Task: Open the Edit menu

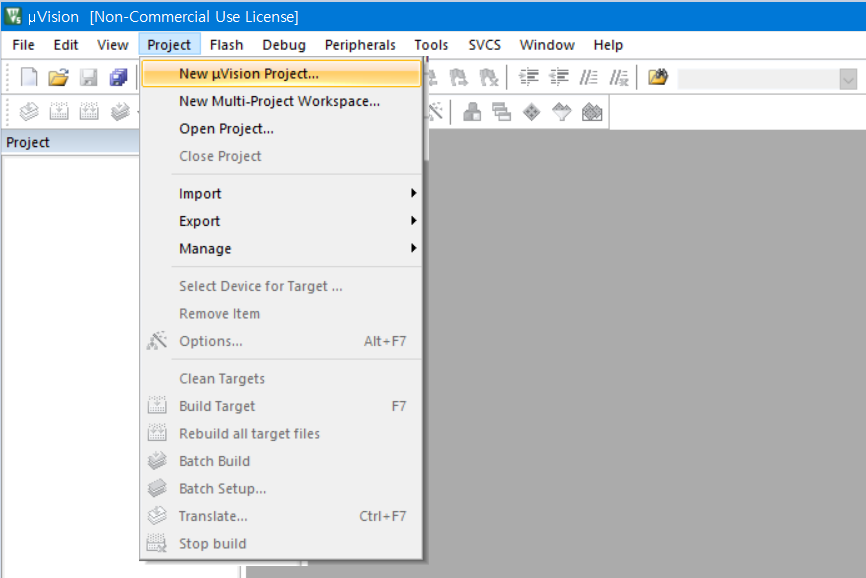Action: click(x=66, y=45)
